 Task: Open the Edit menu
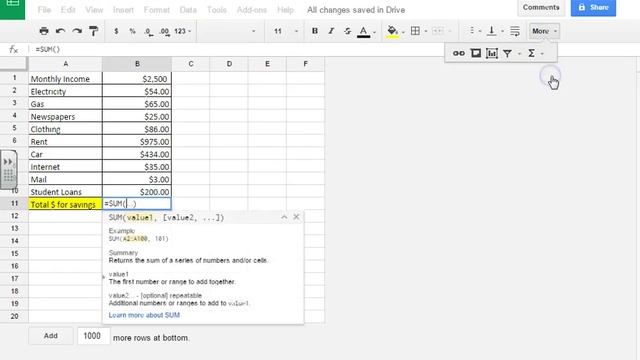pos(68,10)
